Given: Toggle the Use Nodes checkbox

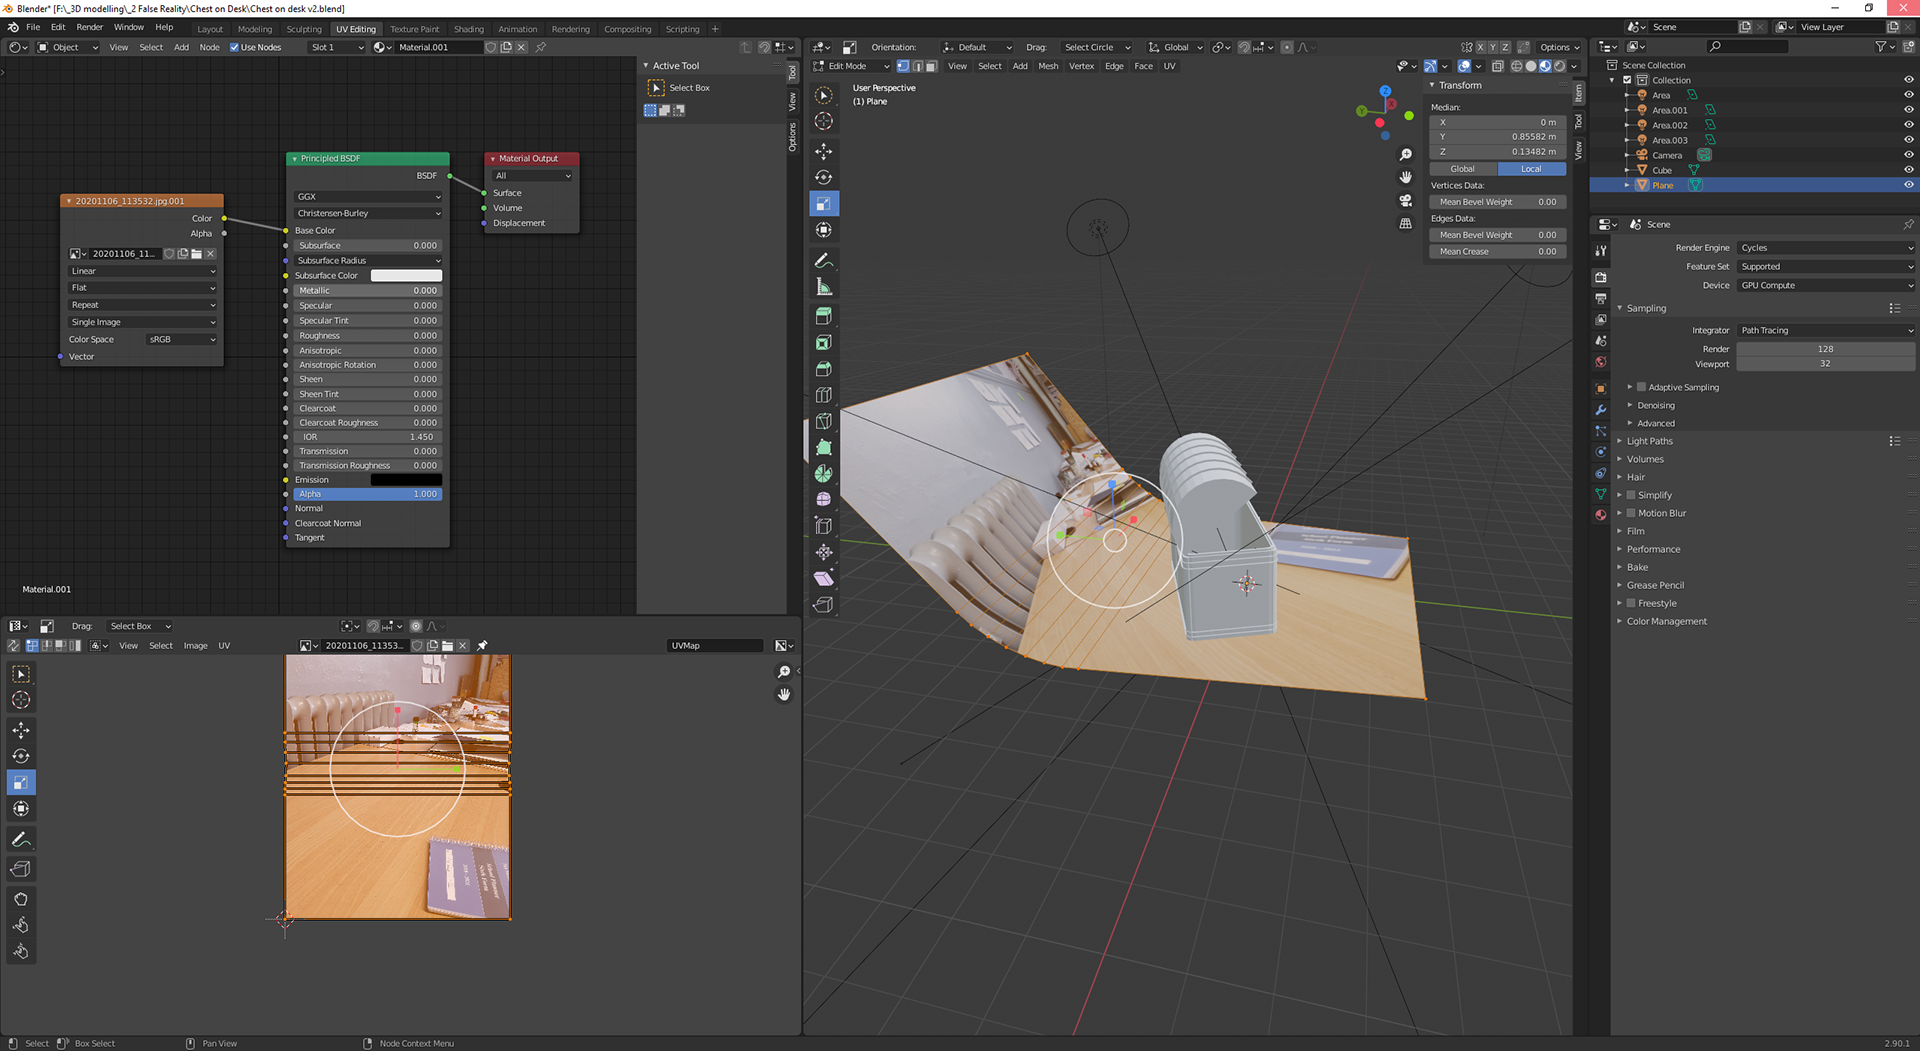Looking at the screenshot, I should pos(234,47).
